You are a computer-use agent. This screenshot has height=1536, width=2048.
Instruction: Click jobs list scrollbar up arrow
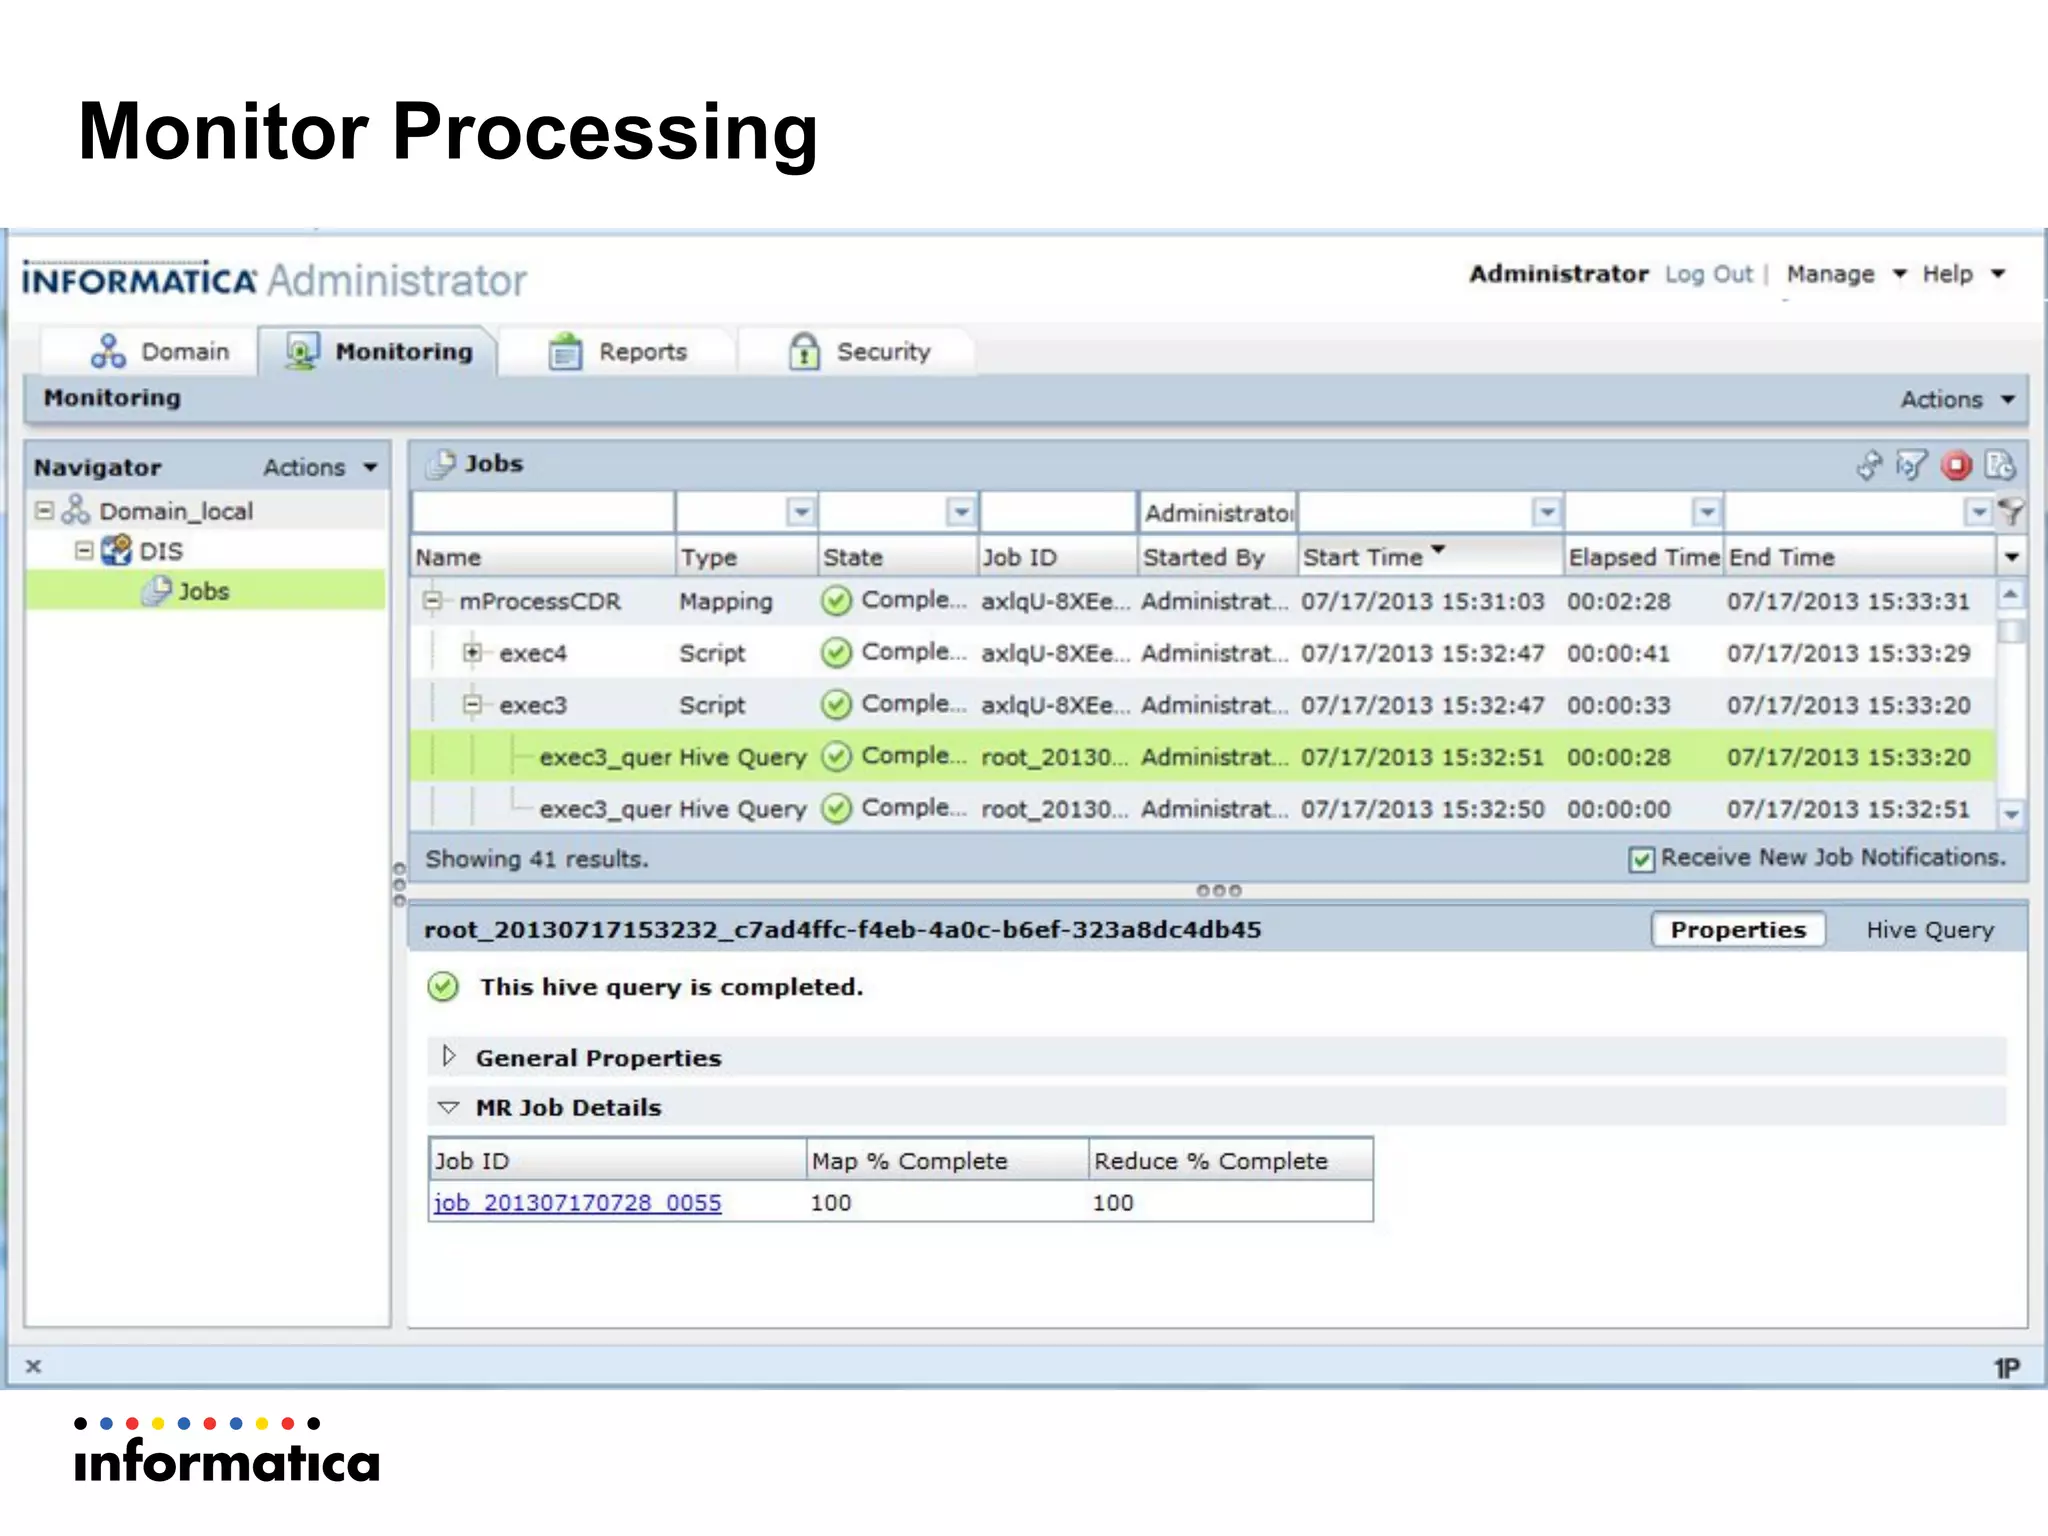point(2011,595)
